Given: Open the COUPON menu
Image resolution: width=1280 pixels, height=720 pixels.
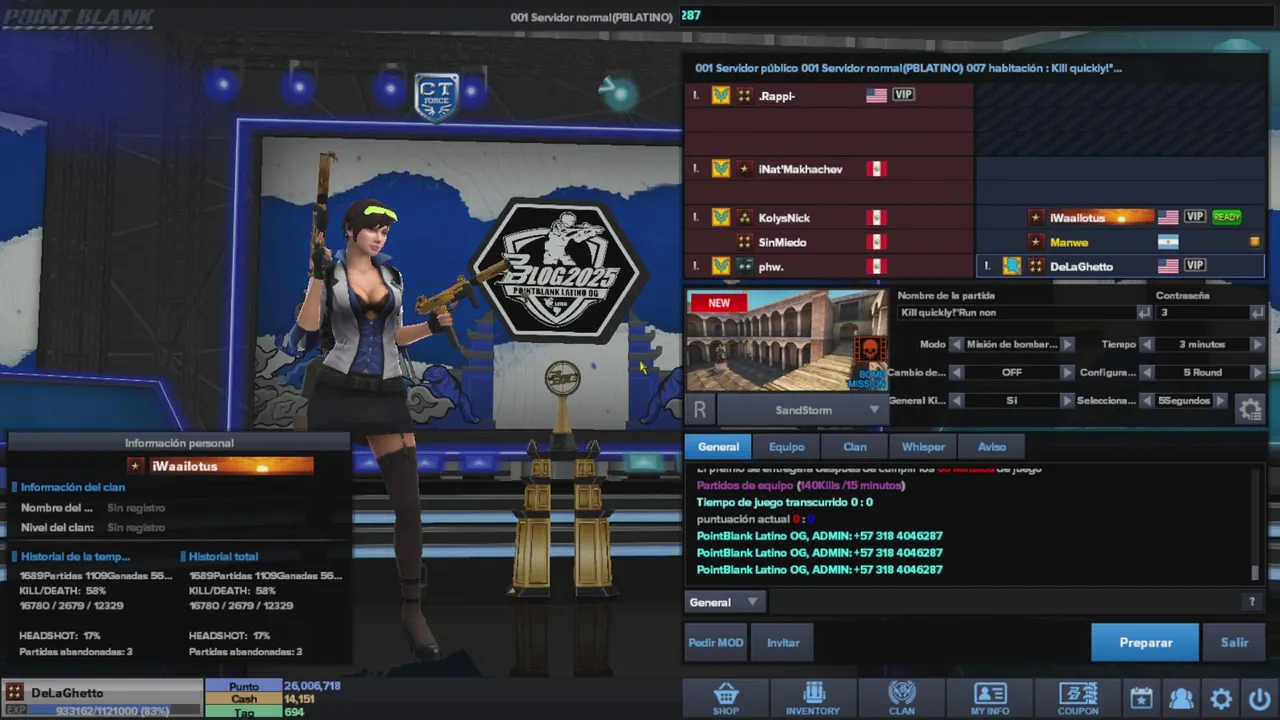Looking at the screenshot, I should pos(1078,698).
